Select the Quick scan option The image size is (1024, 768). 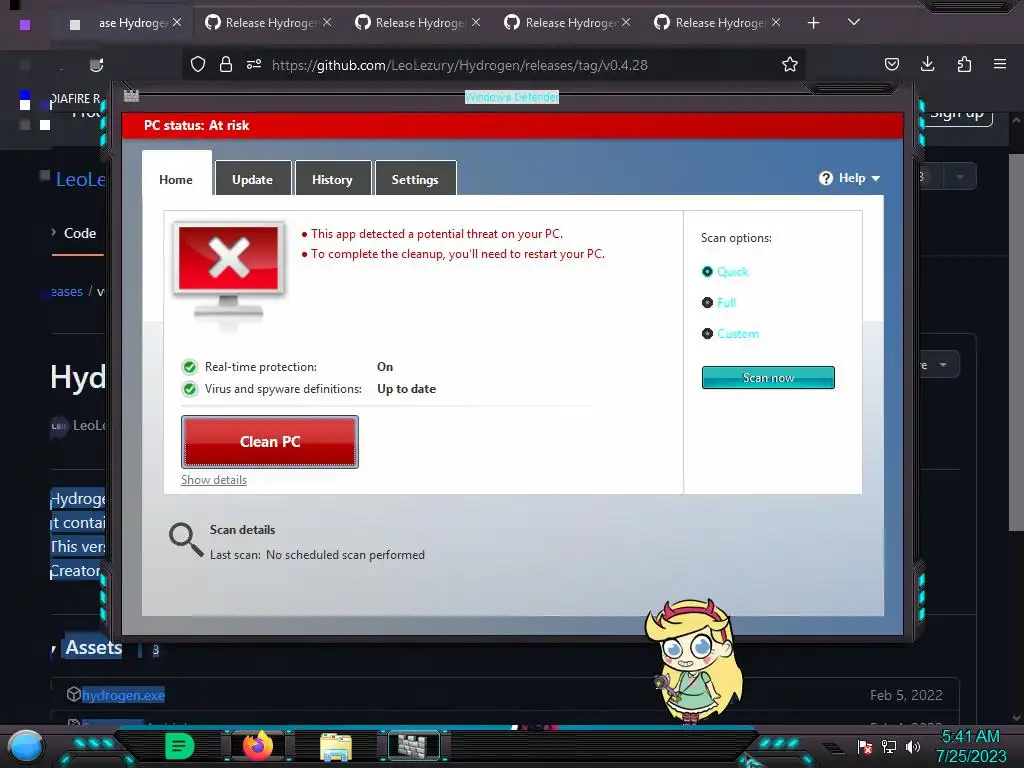[x=725, y=272]
